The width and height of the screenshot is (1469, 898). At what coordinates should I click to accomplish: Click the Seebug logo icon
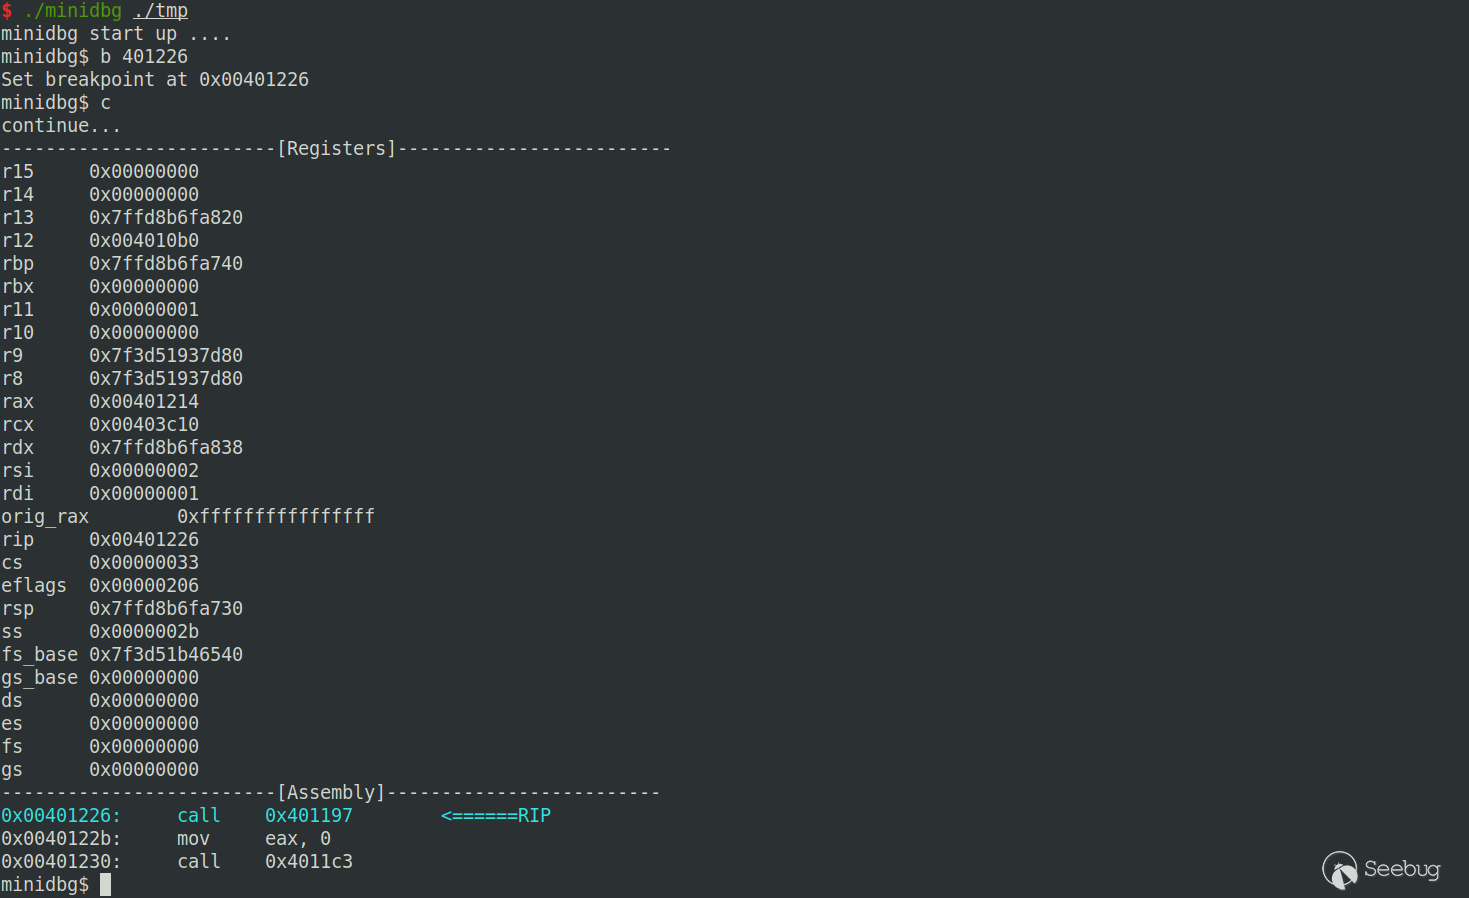pyautogui.click(x=1340, y=870)
